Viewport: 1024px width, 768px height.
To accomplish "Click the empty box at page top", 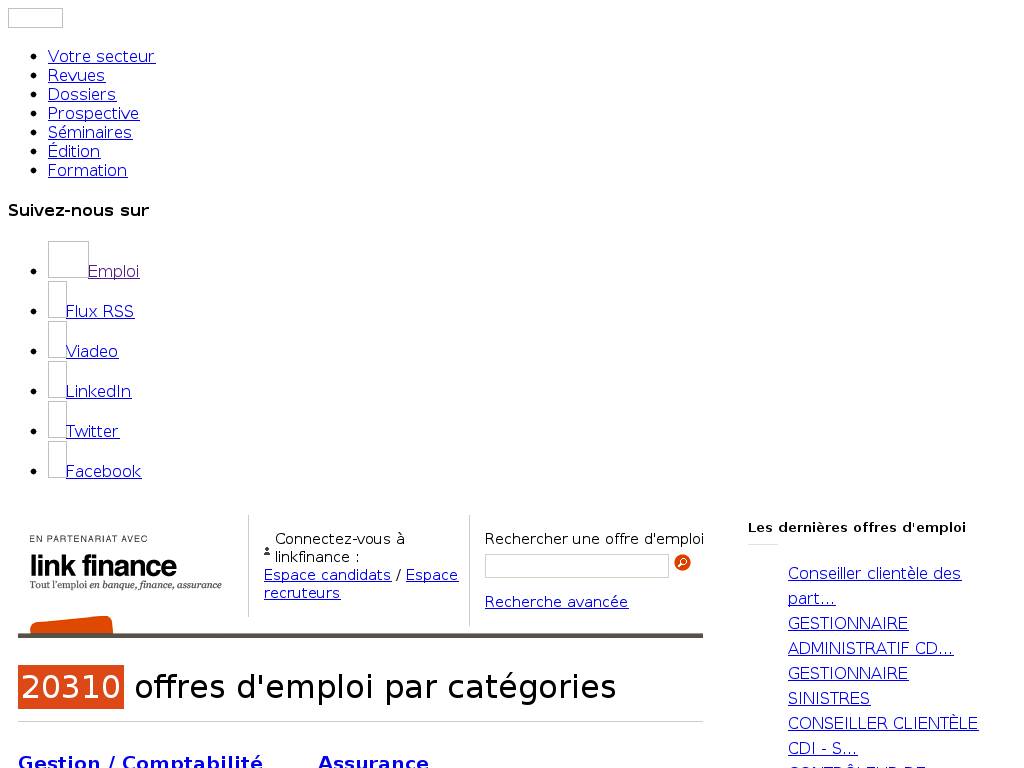I will coord(35,18).
